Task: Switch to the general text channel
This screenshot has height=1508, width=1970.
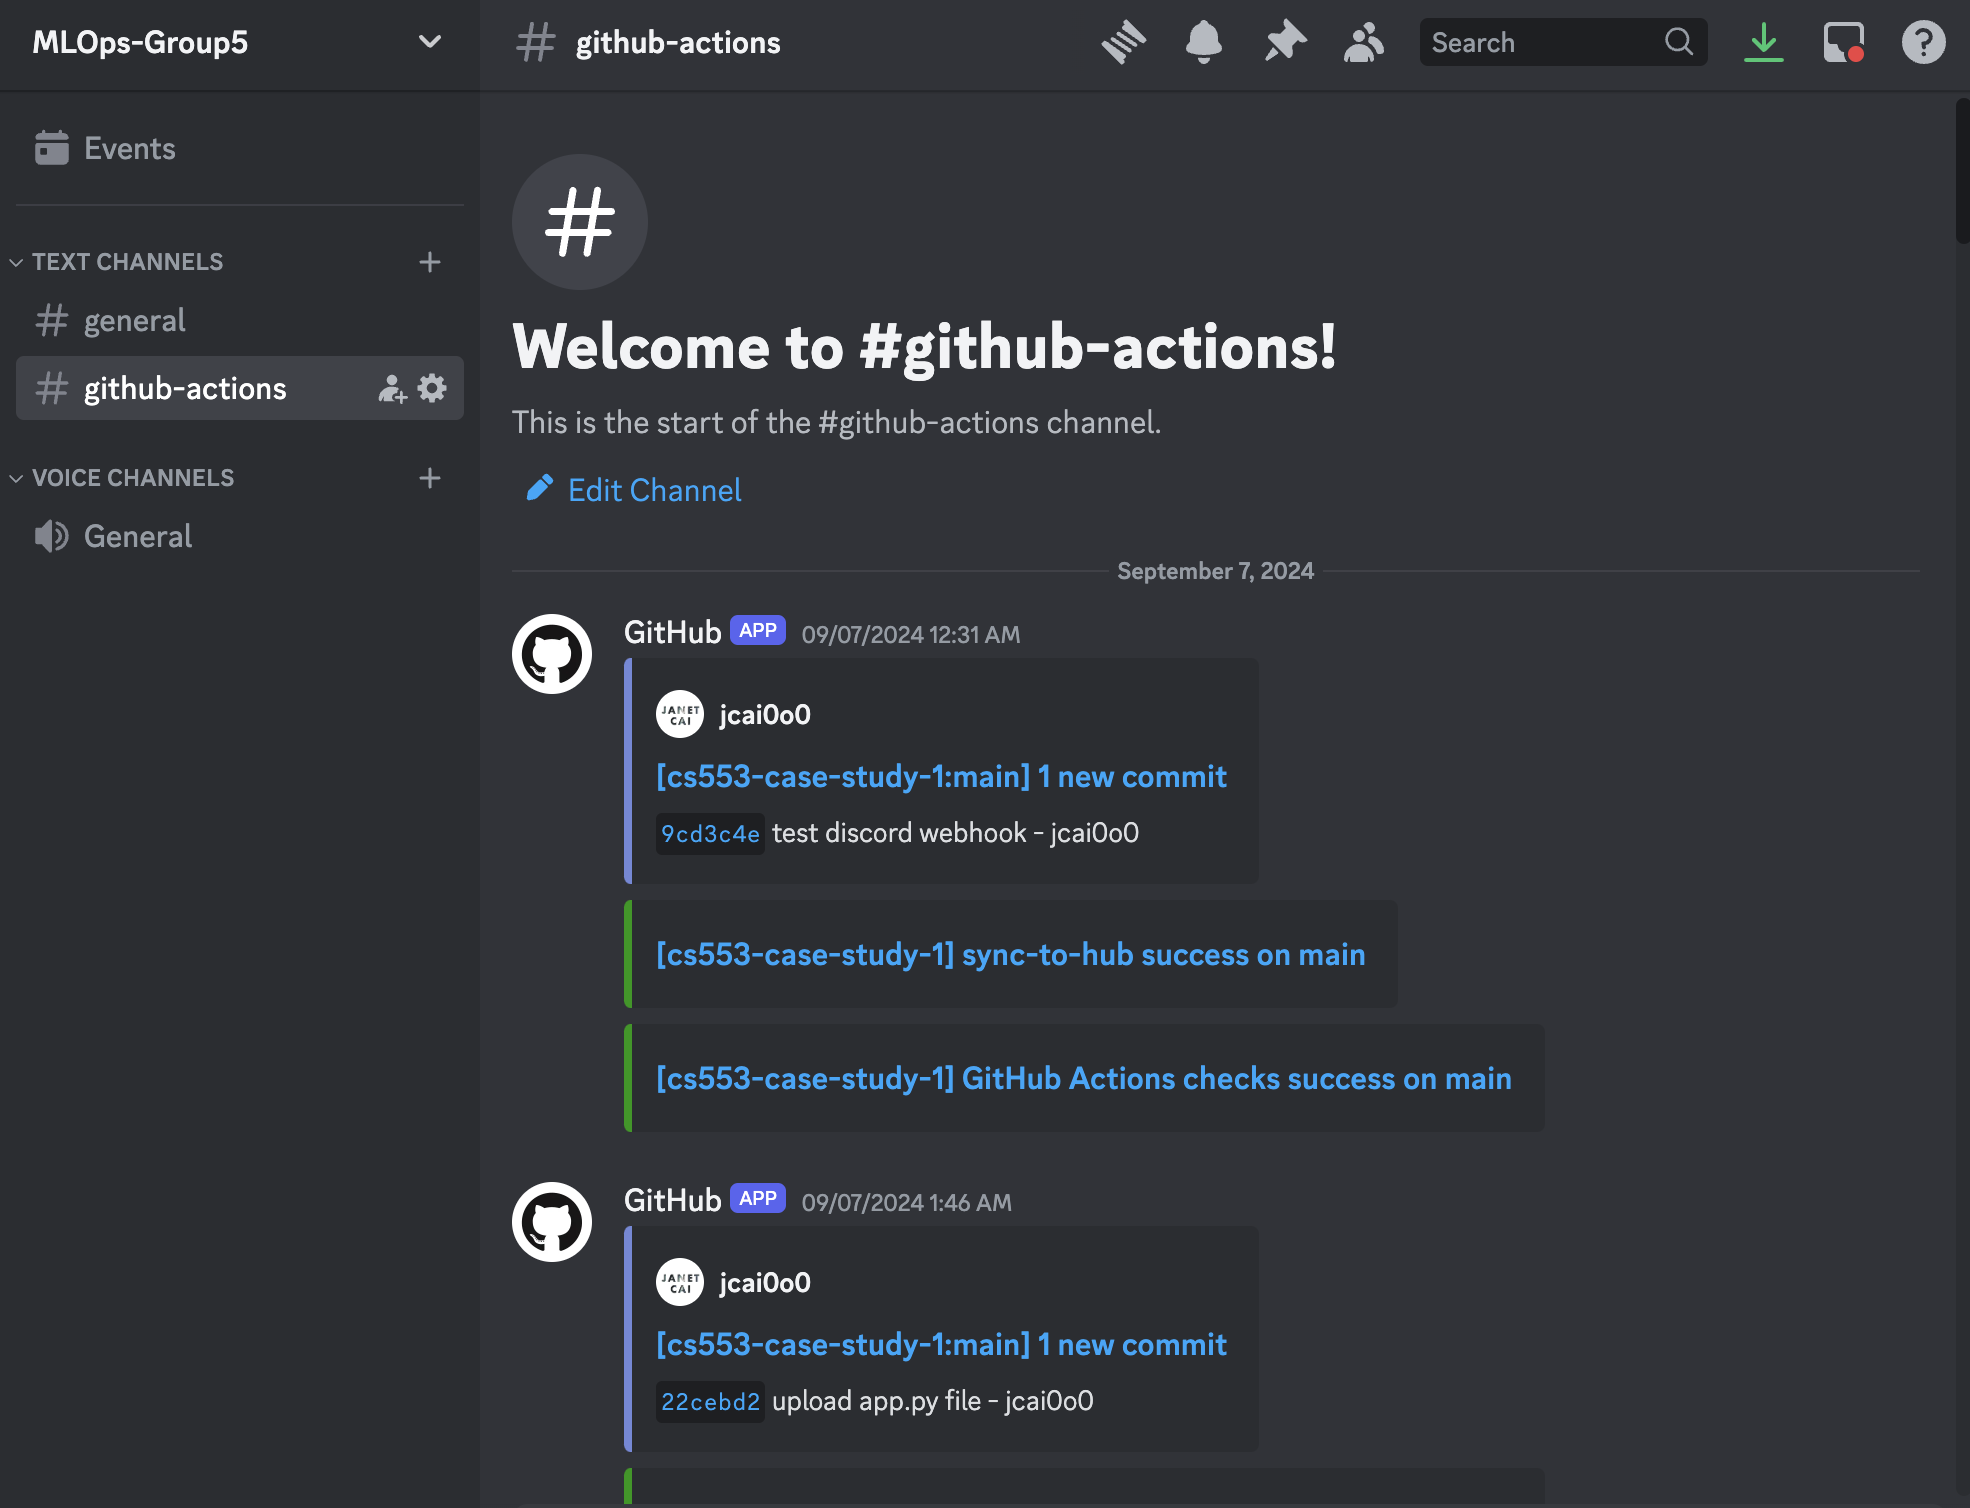Action: (134, 321)
